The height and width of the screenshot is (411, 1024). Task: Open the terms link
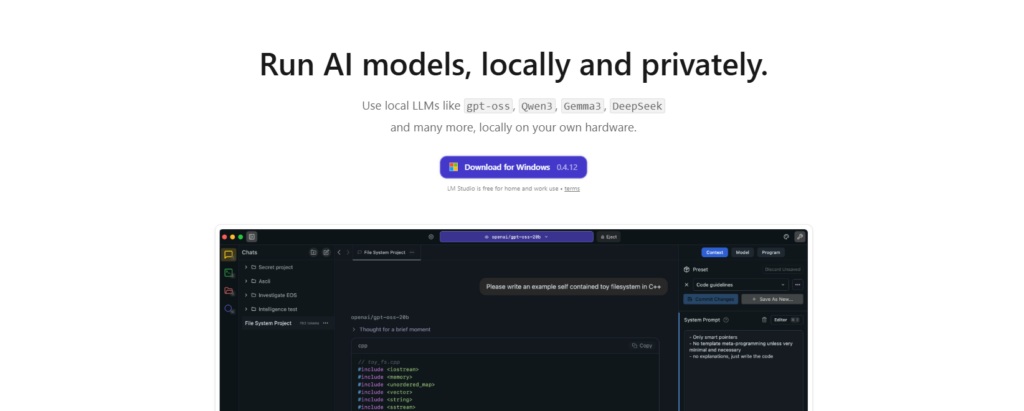tap(572, 189)
